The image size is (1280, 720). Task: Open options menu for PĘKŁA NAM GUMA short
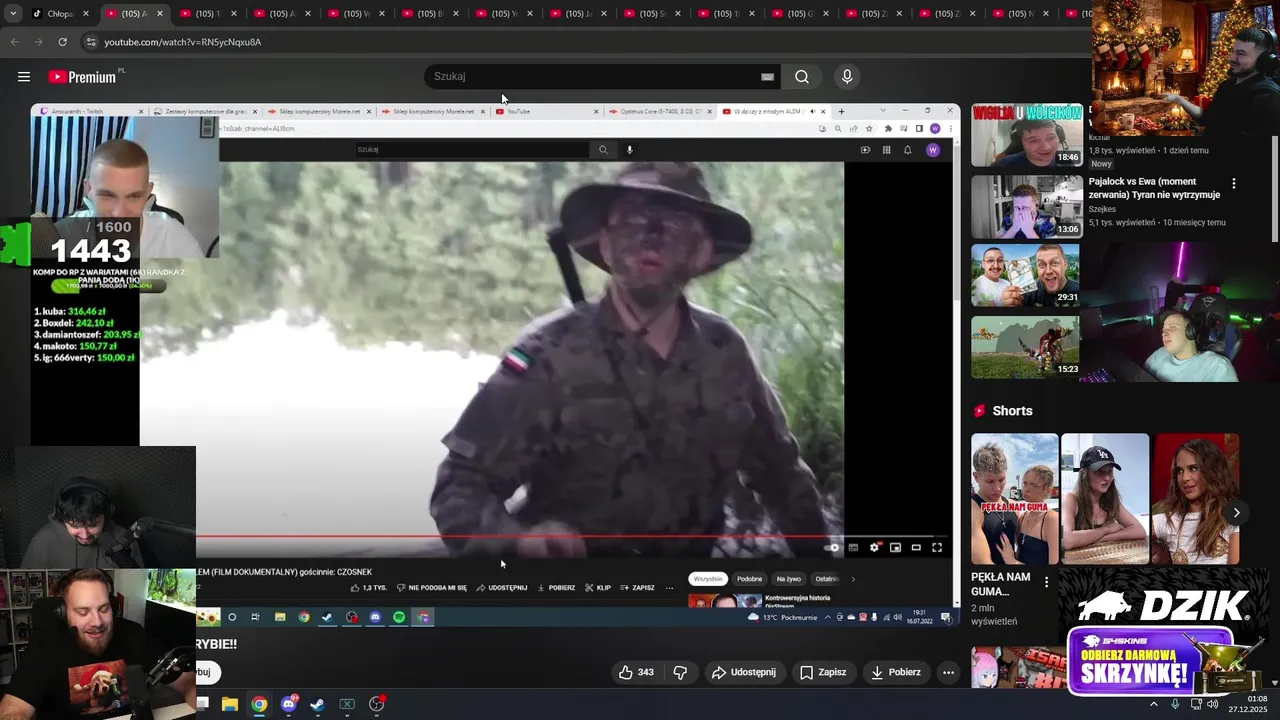[x=1047, y=582]
